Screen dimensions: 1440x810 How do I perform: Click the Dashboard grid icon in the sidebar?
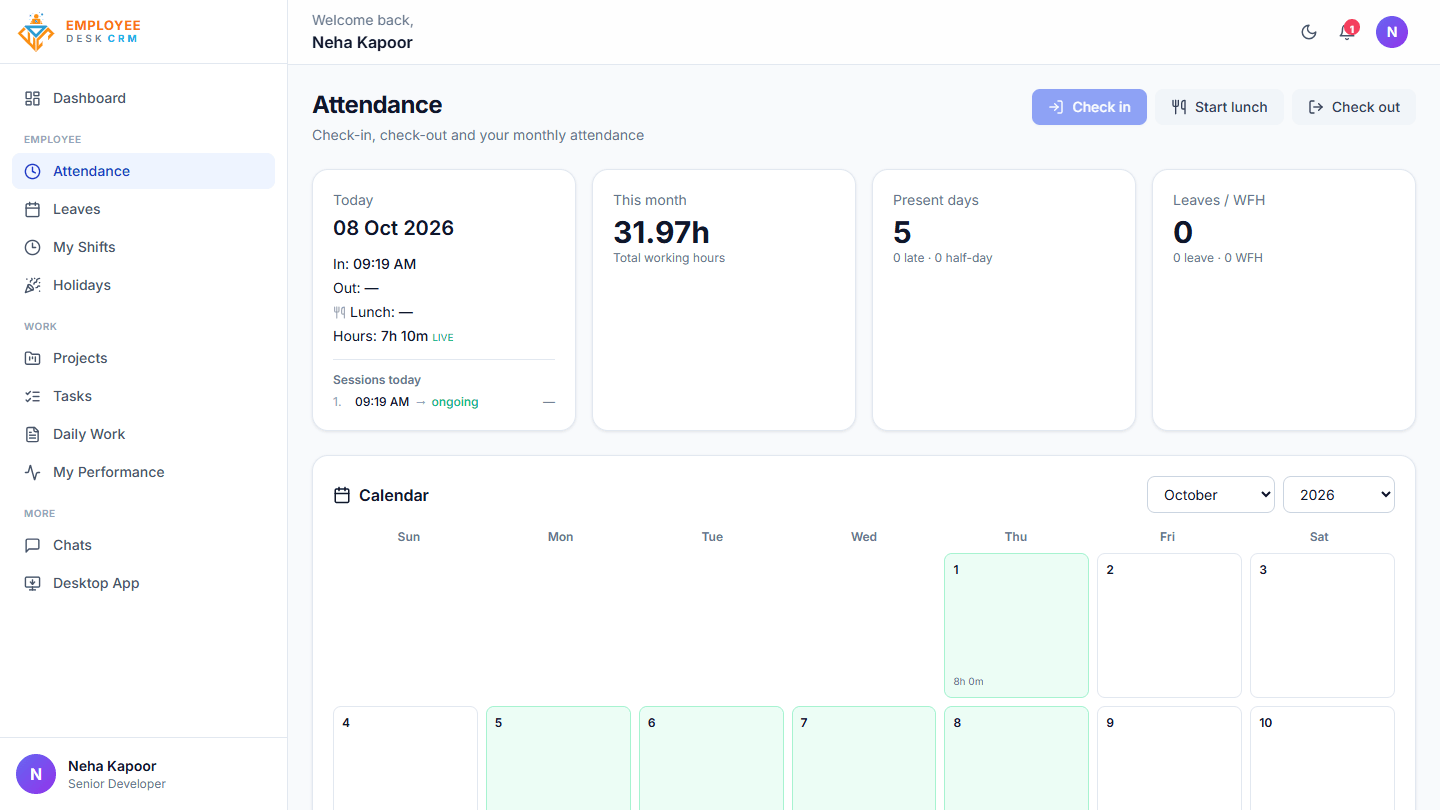coord(33,98)
